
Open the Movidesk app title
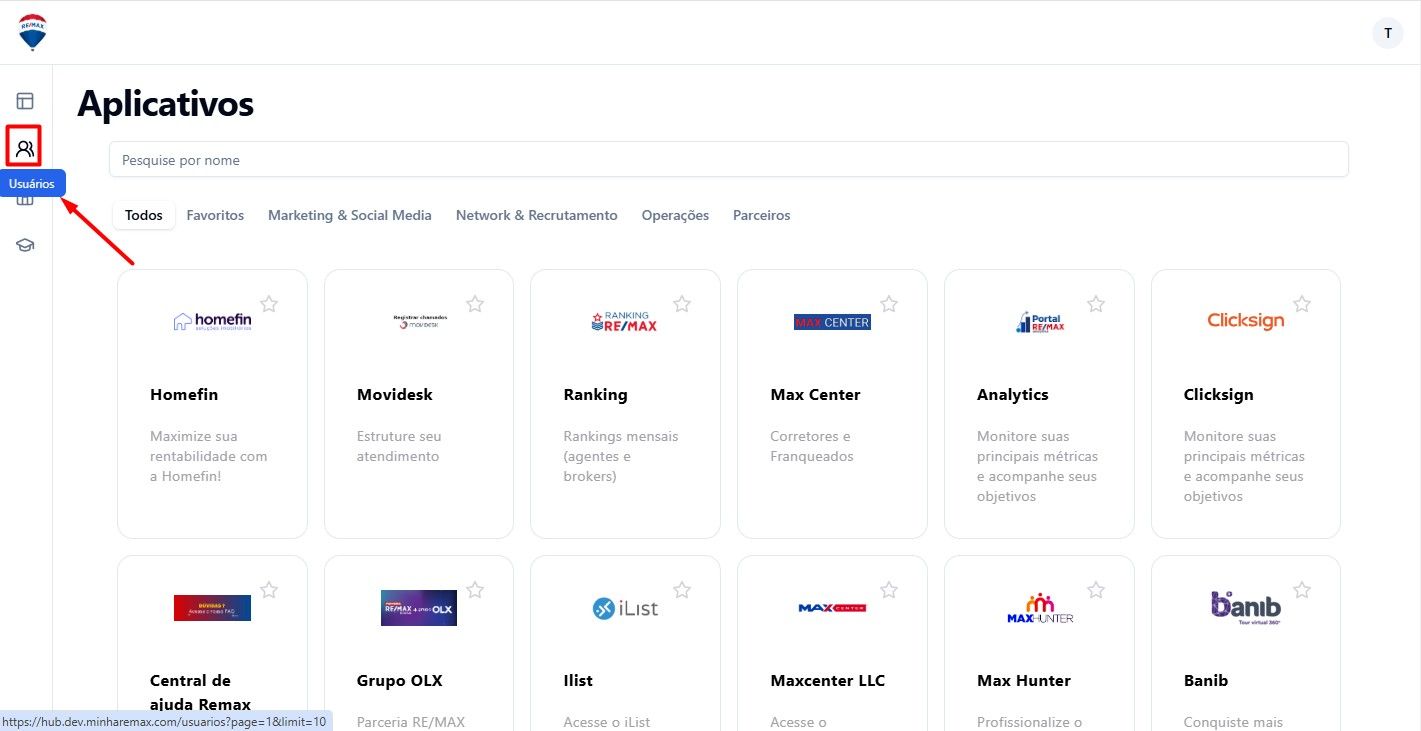(395, 394)
